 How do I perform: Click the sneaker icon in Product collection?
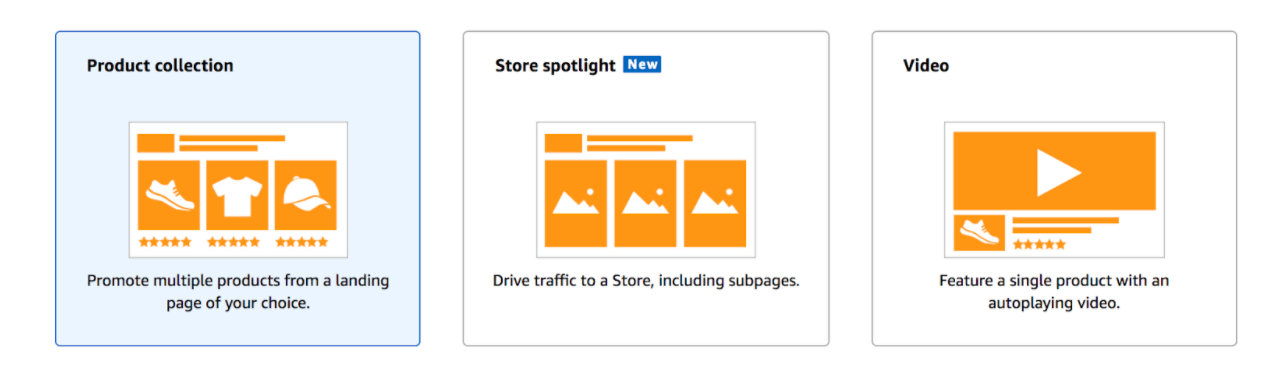tap(169, 195)
